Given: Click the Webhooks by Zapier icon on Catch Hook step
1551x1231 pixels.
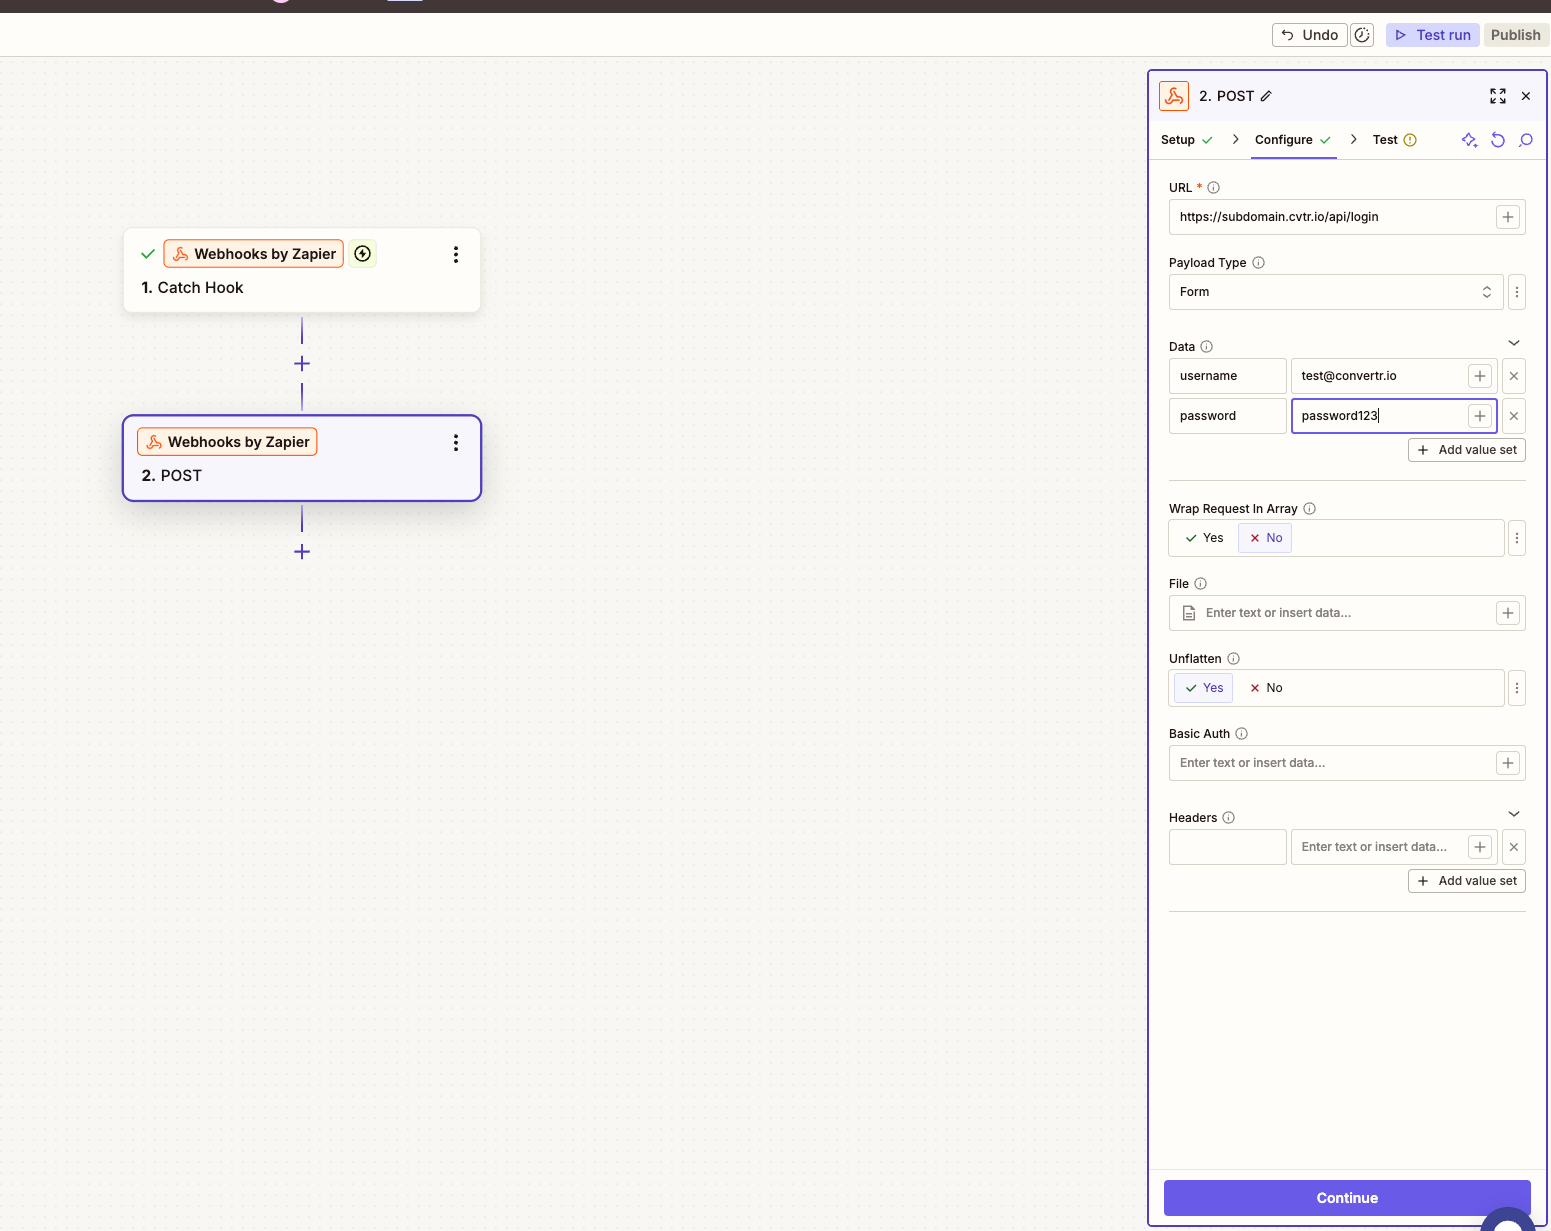Looking at the screenshot, I should click(180, 254).
